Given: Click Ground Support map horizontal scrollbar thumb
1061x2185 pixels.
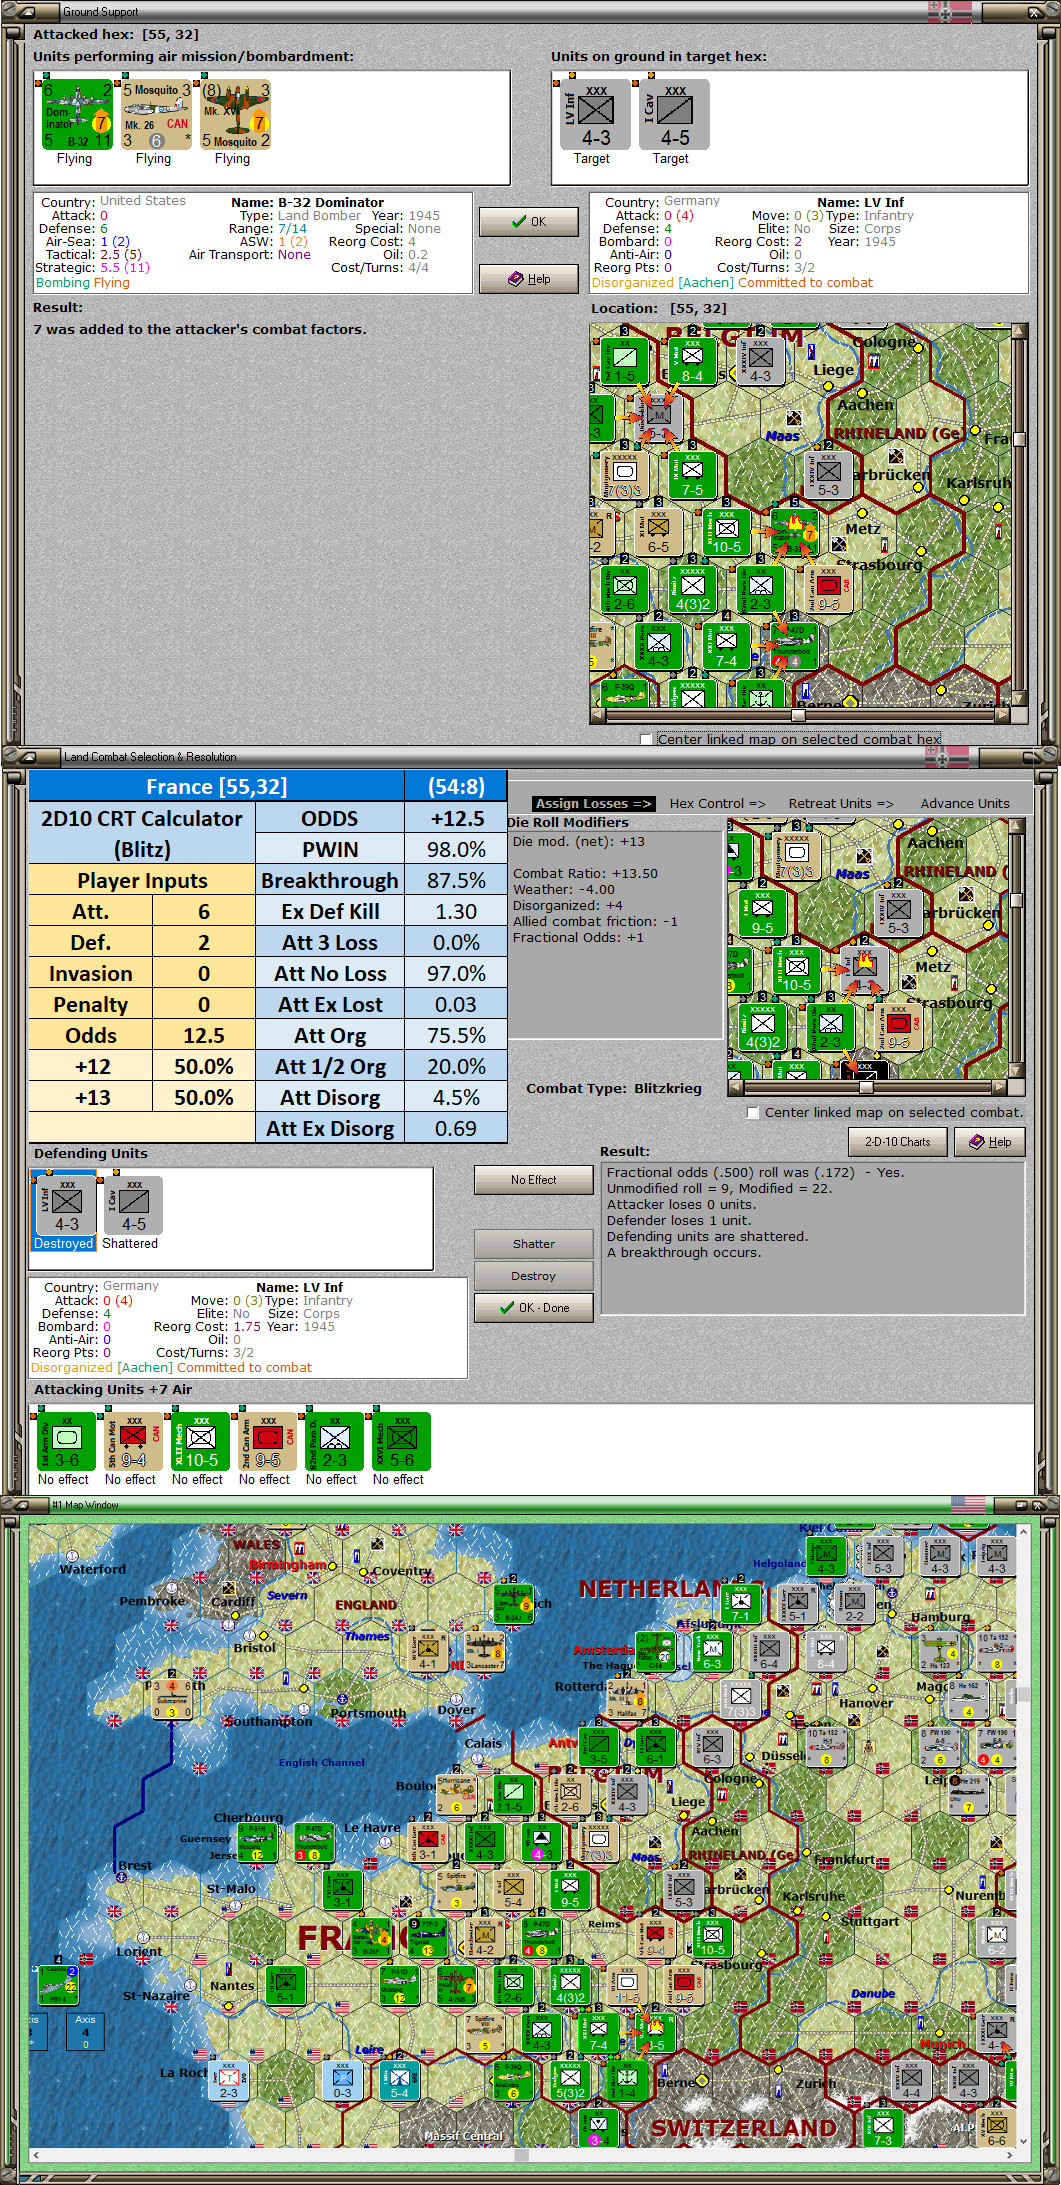Looking at the screenshot, I should pyautogui.click(x=798, y=716).
